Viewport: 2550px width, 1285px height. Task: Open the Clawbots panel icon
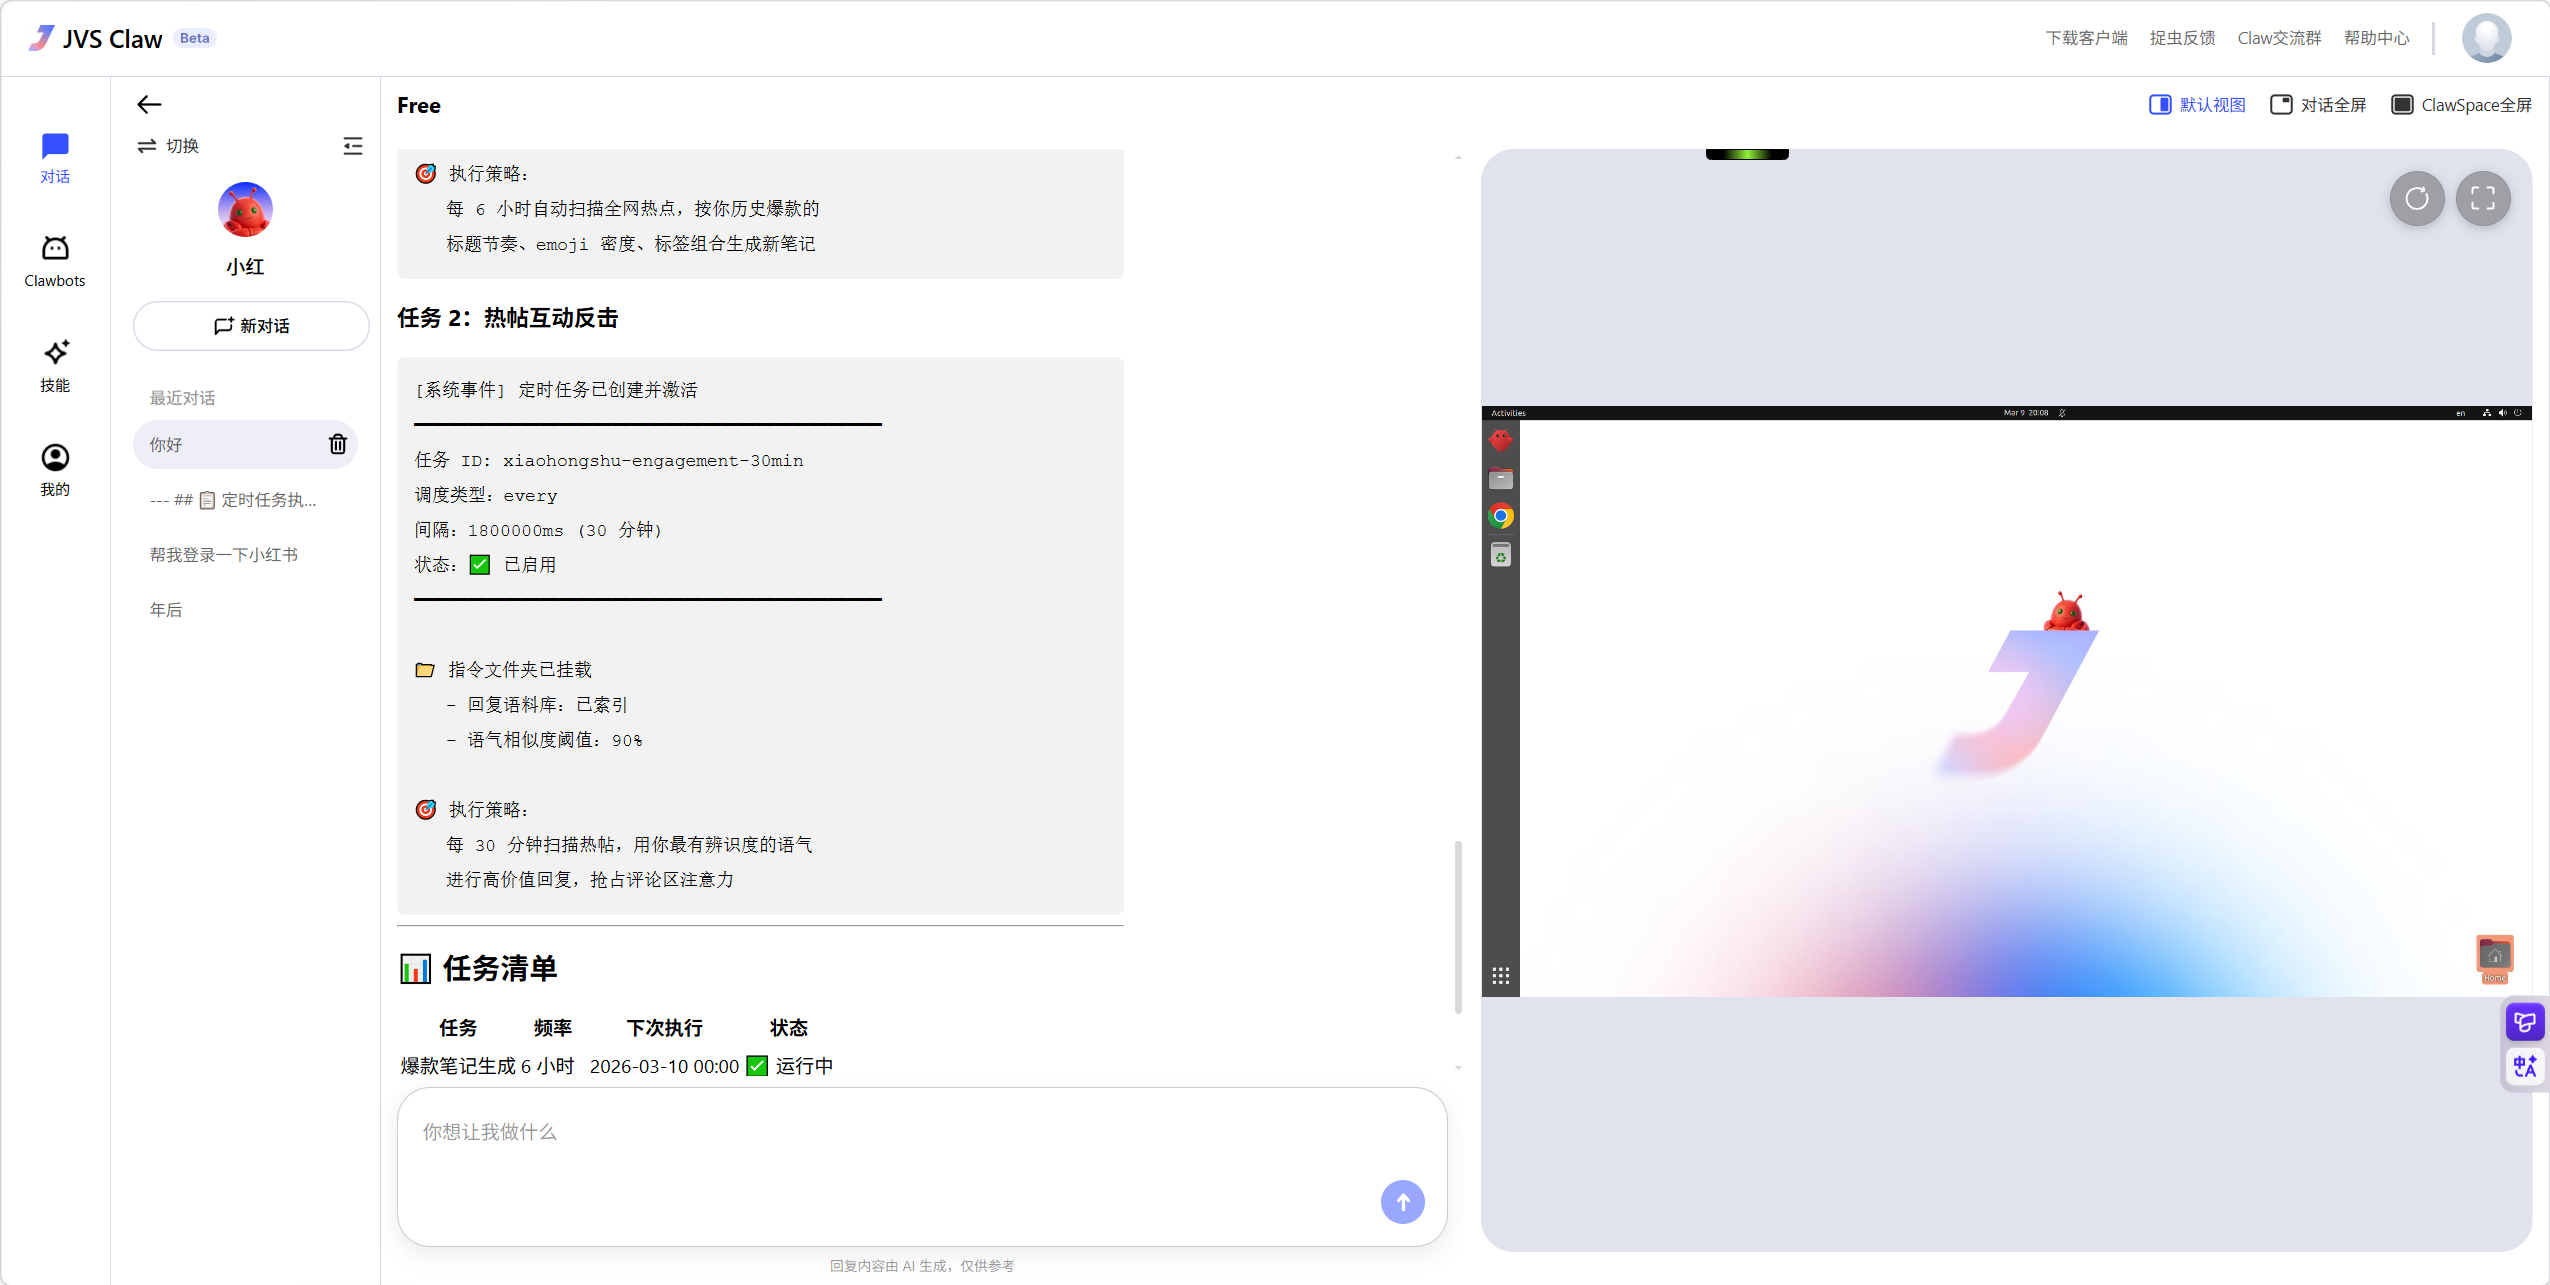click(x=55, y=258)
